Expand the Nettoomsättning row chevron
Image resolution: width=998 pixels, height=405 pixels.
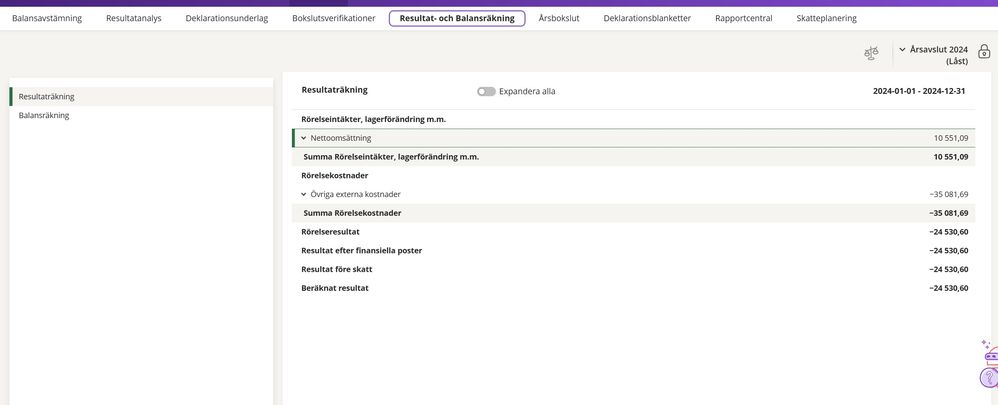click(x=303, y=138)
